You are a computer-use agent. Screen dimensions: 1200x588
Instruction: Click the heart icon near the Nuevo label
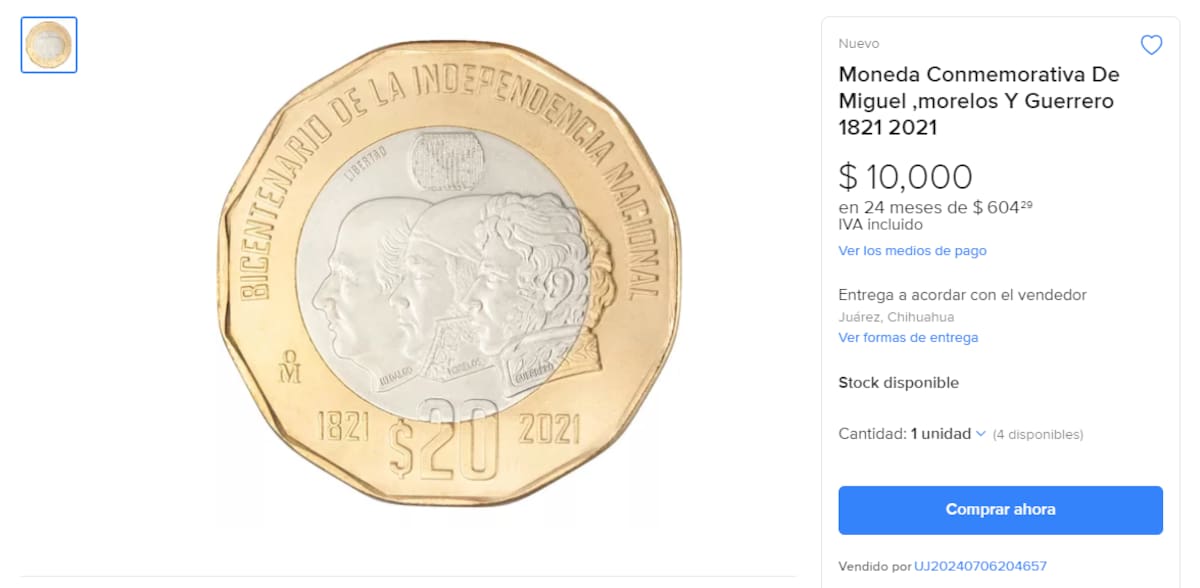(x=1151, y=45)
